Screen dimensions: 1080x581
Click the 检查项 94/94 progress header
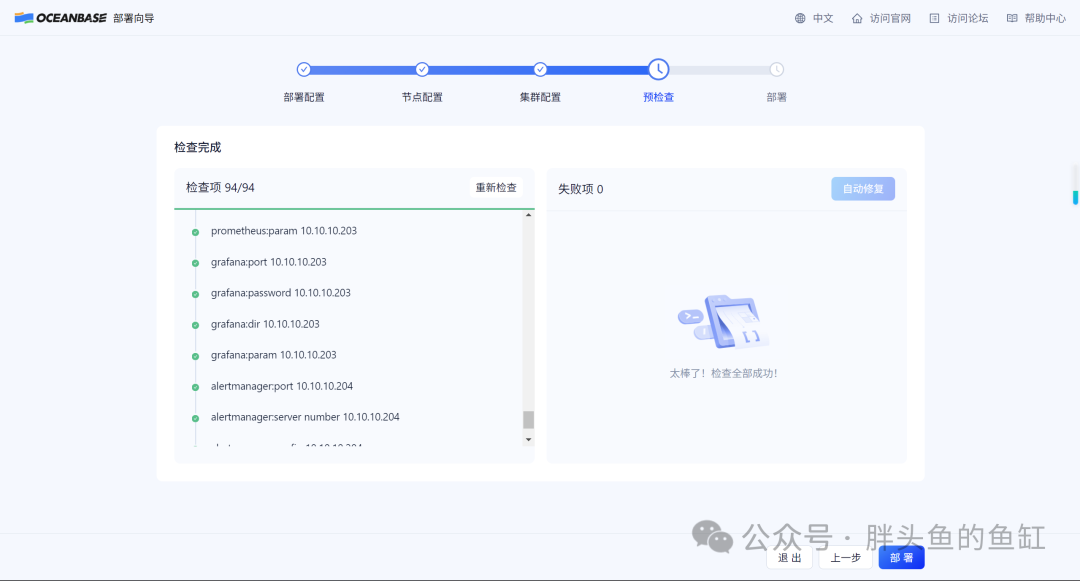pyautogui.click(x=220, y=187)
